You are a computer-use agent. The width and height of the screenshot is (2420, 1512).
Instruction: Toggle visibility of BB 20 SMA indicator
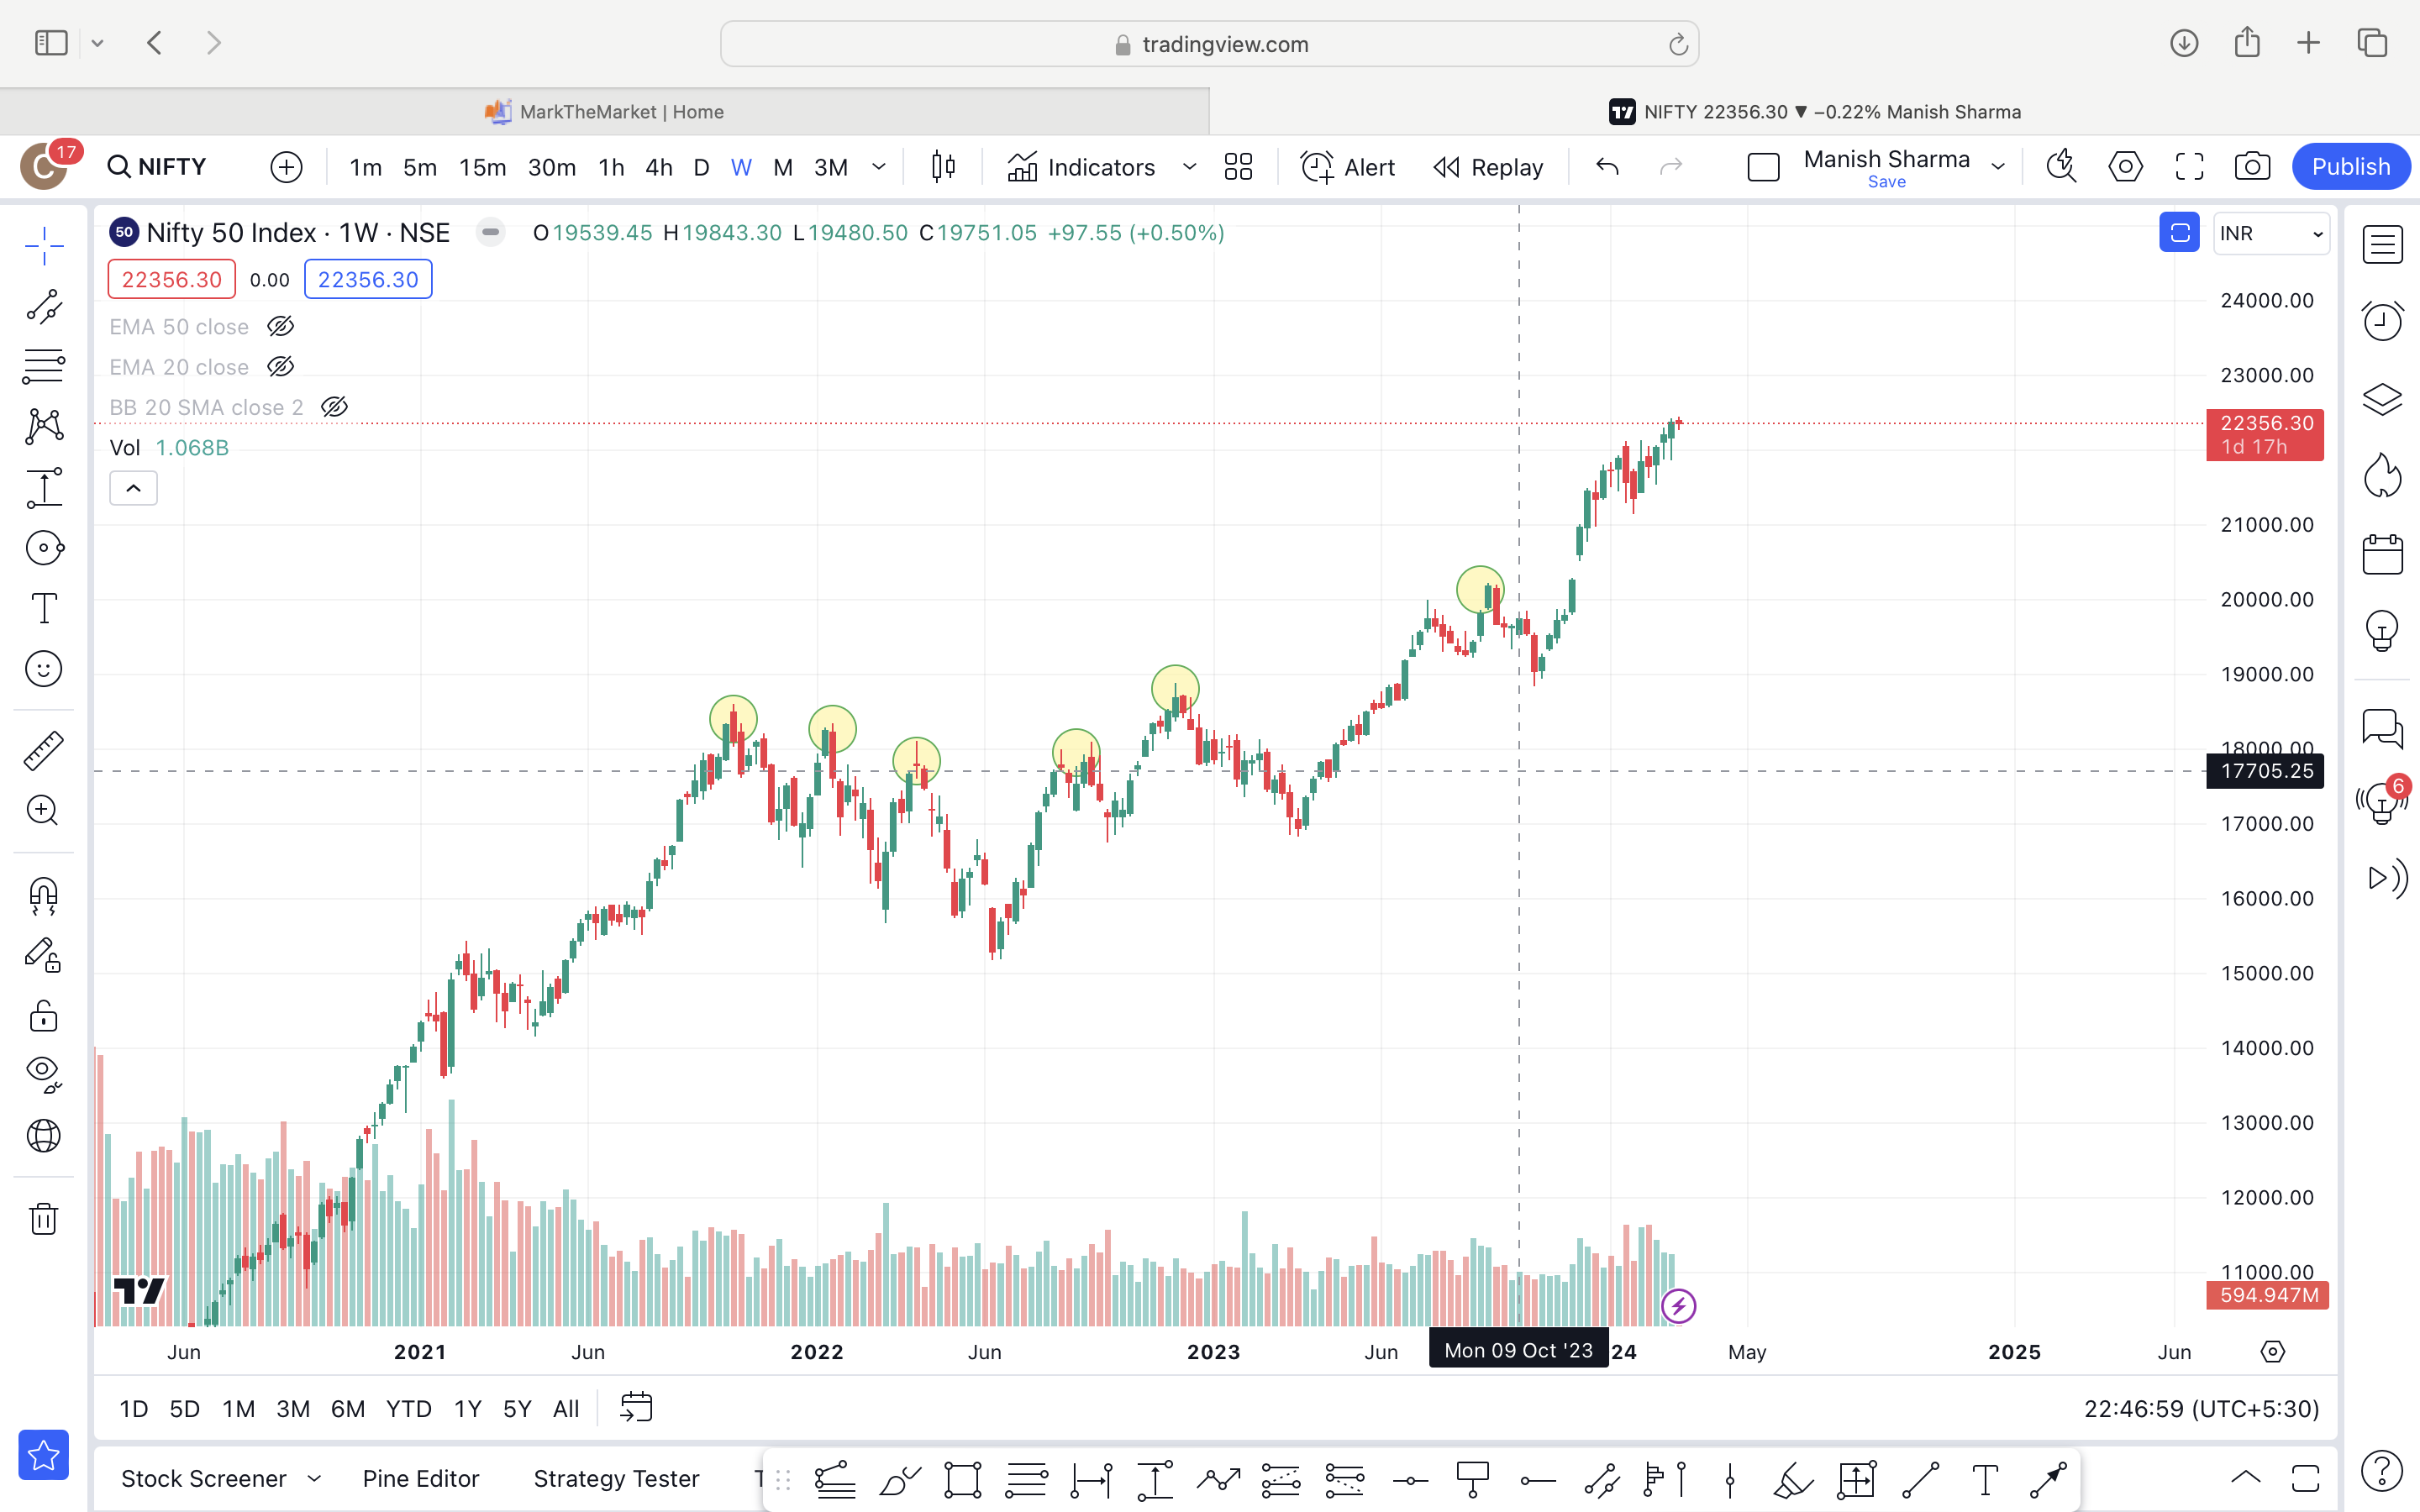point(334,407)
